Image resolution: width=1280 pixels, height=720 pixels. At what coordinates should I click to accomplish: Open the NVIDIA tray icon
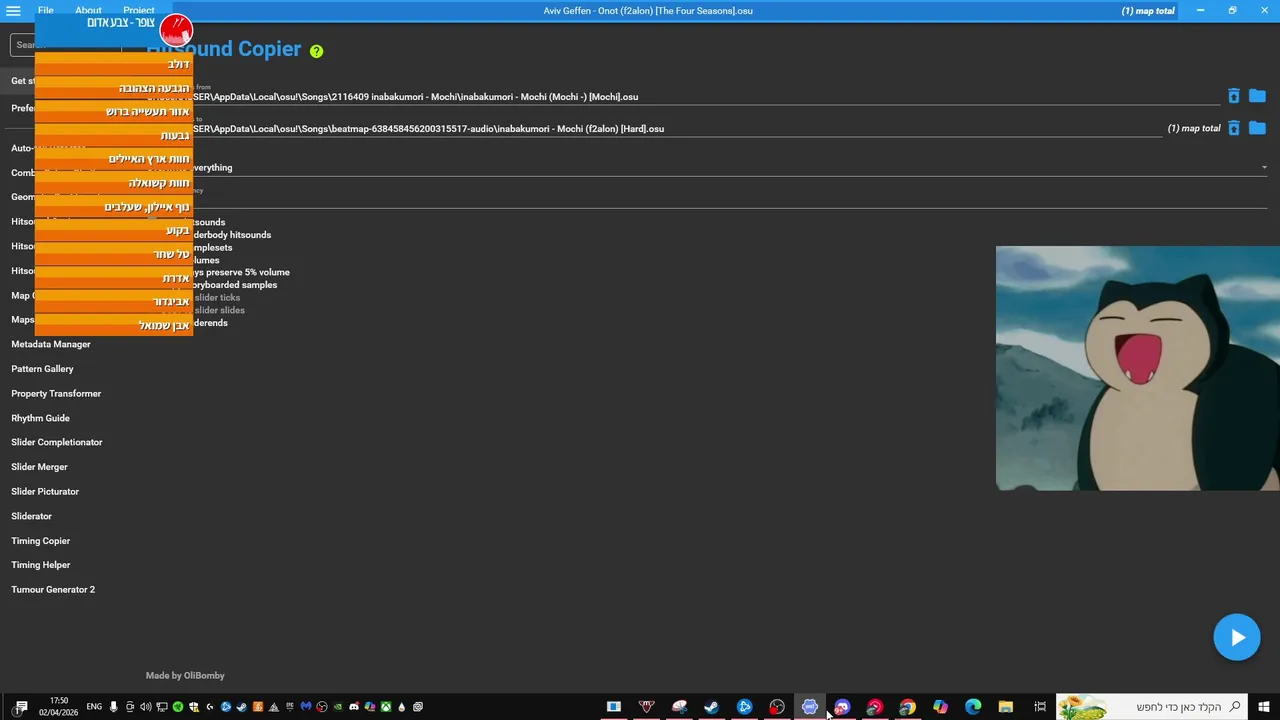tap(338, 707)
